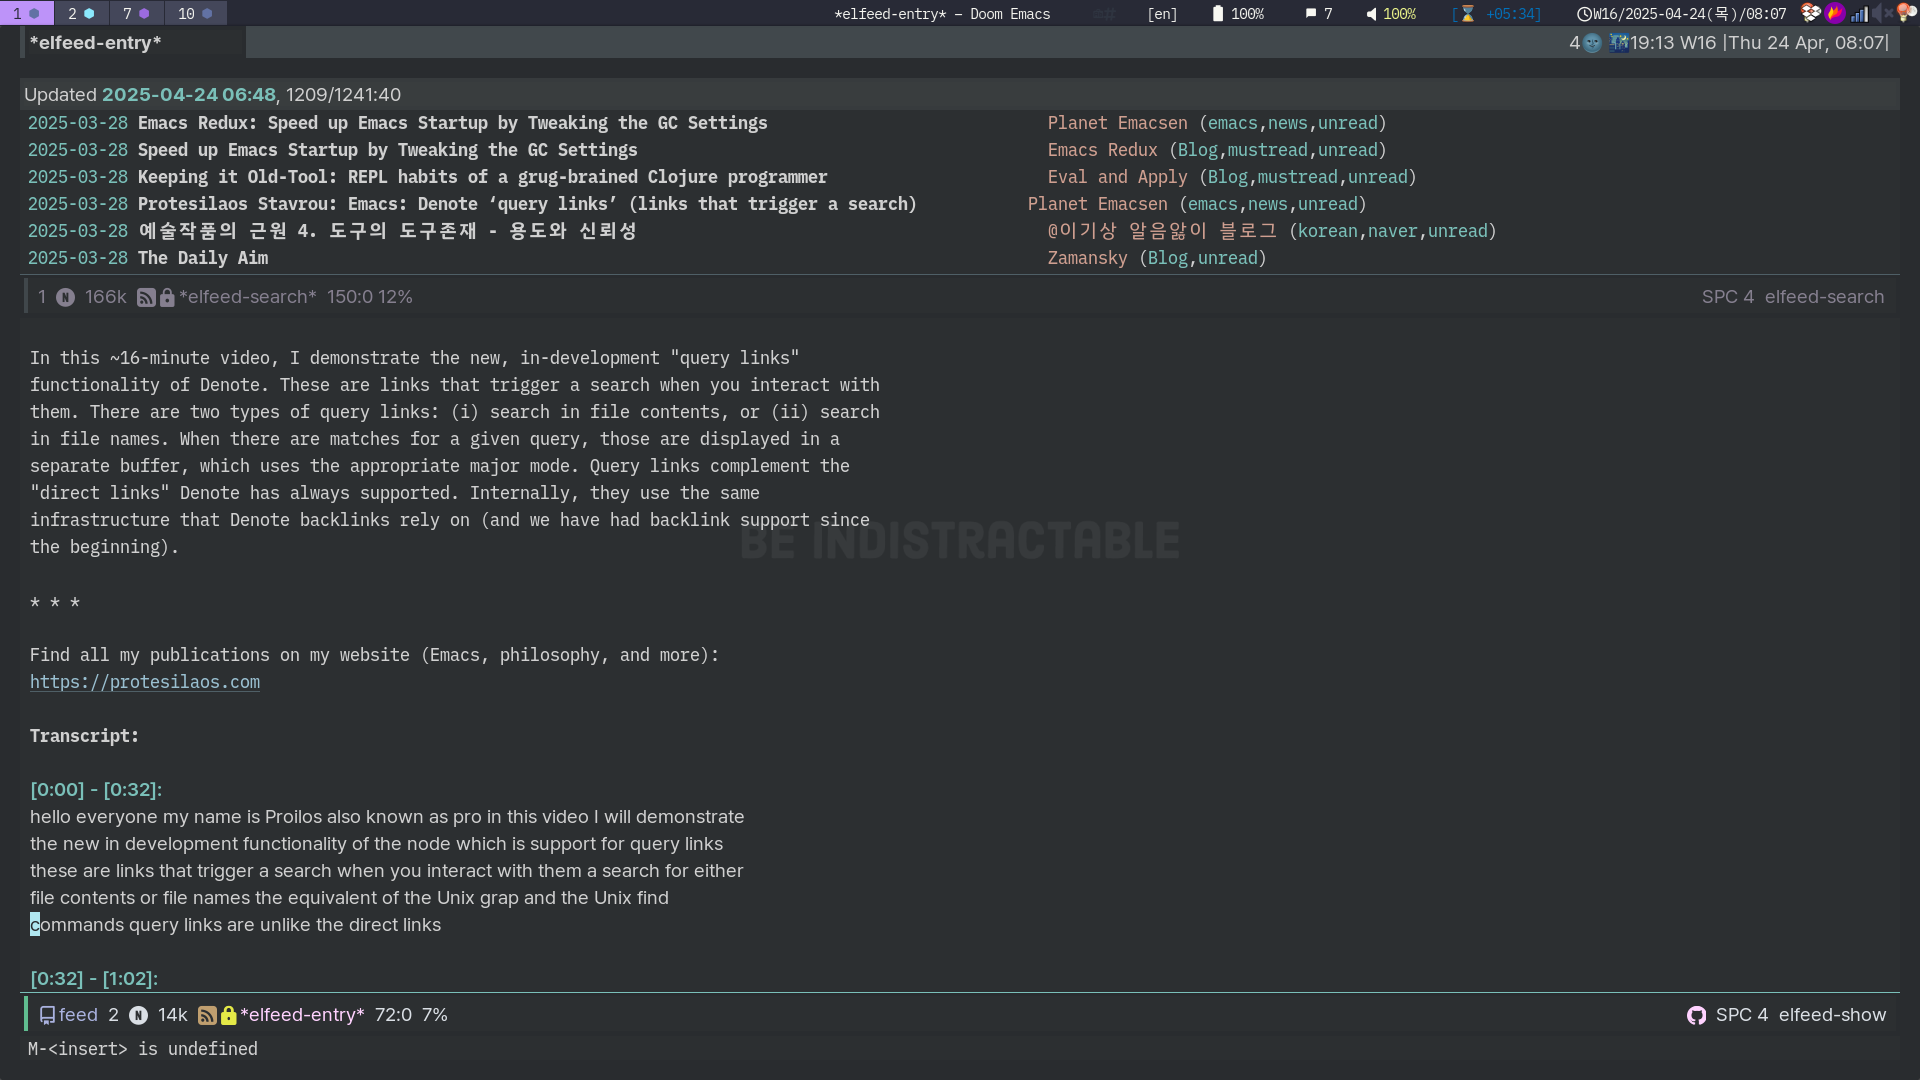This screenshot has width=1920, height=1080.
Task: Click the lock icon in the elfeed-search modeline
Action: 167,297
